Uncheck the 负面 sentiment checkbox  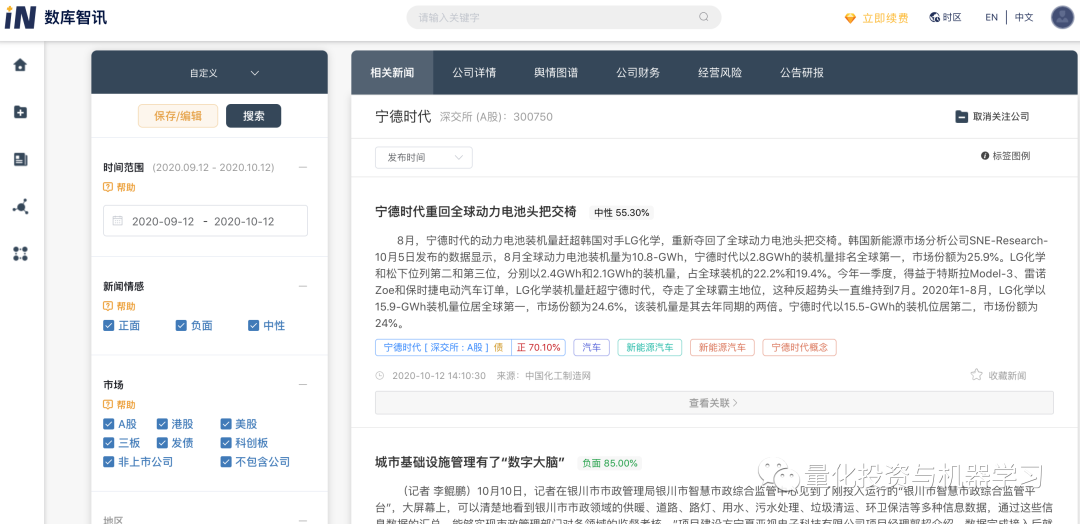(181, 326)
